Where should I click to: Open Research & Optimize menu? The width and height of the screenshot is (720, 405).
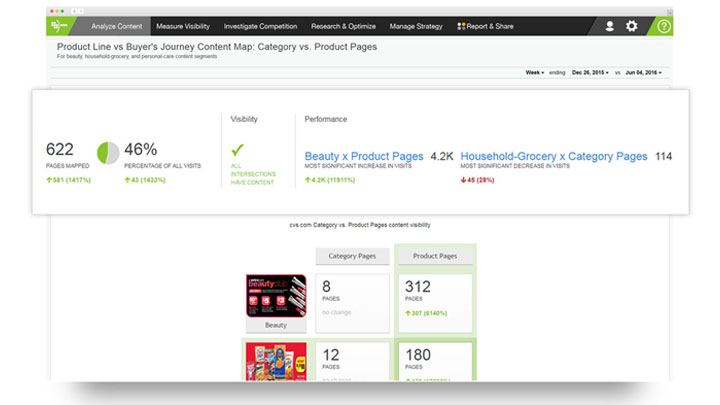pos(343,26)
